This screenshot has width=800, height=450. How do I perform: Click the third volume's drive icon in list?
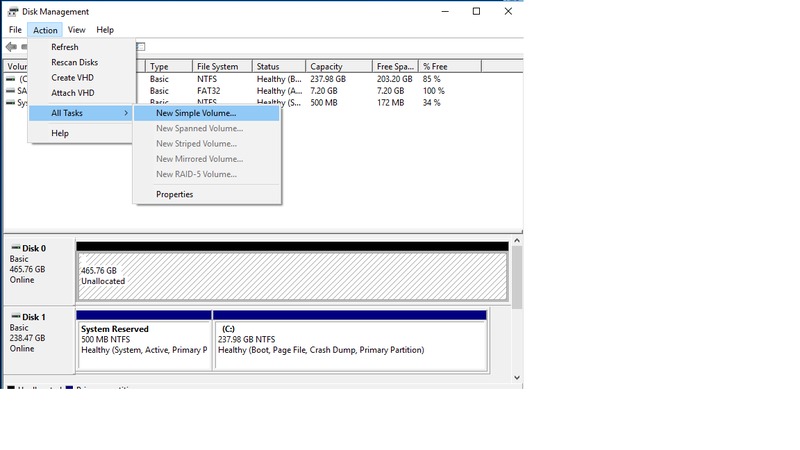tap(11, 103)
